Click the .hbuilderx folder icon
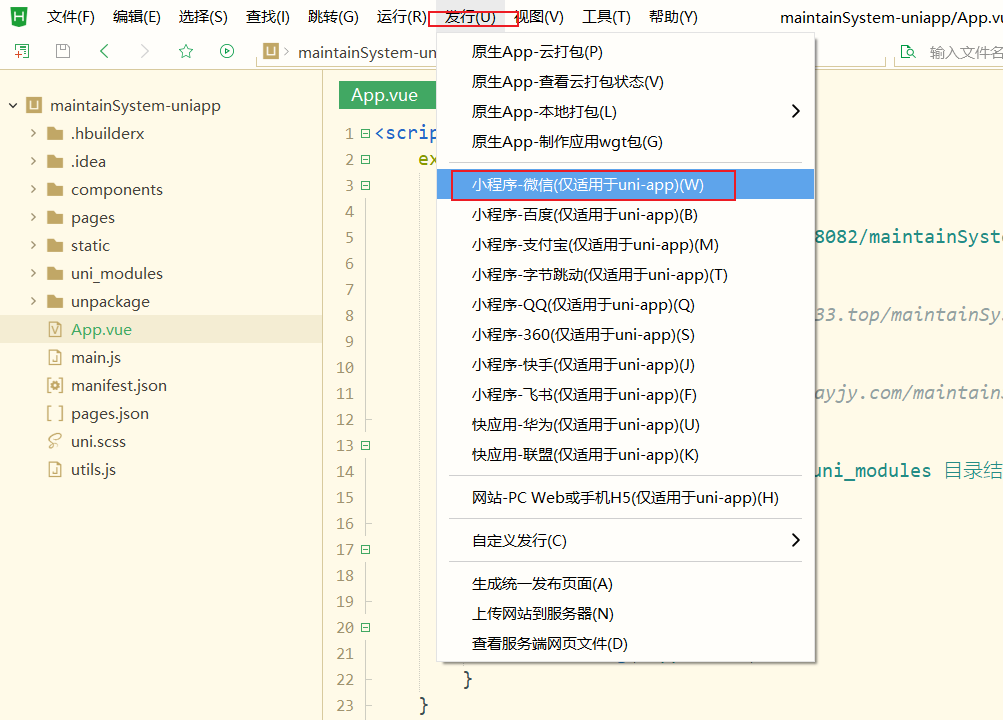Viewport: 1003px width, 720px height. pyautogui.click(x=56, y=134)
